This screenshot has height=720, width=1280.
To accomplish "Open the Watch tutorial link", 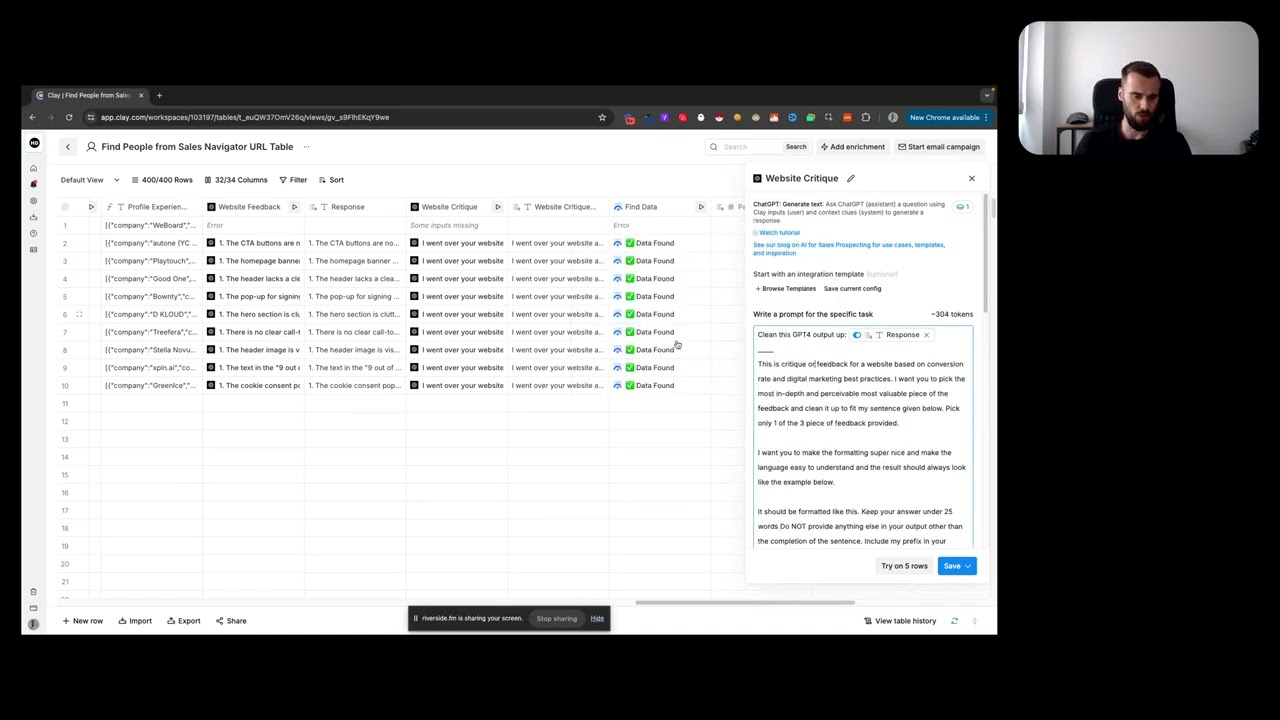I will point(777,233).
